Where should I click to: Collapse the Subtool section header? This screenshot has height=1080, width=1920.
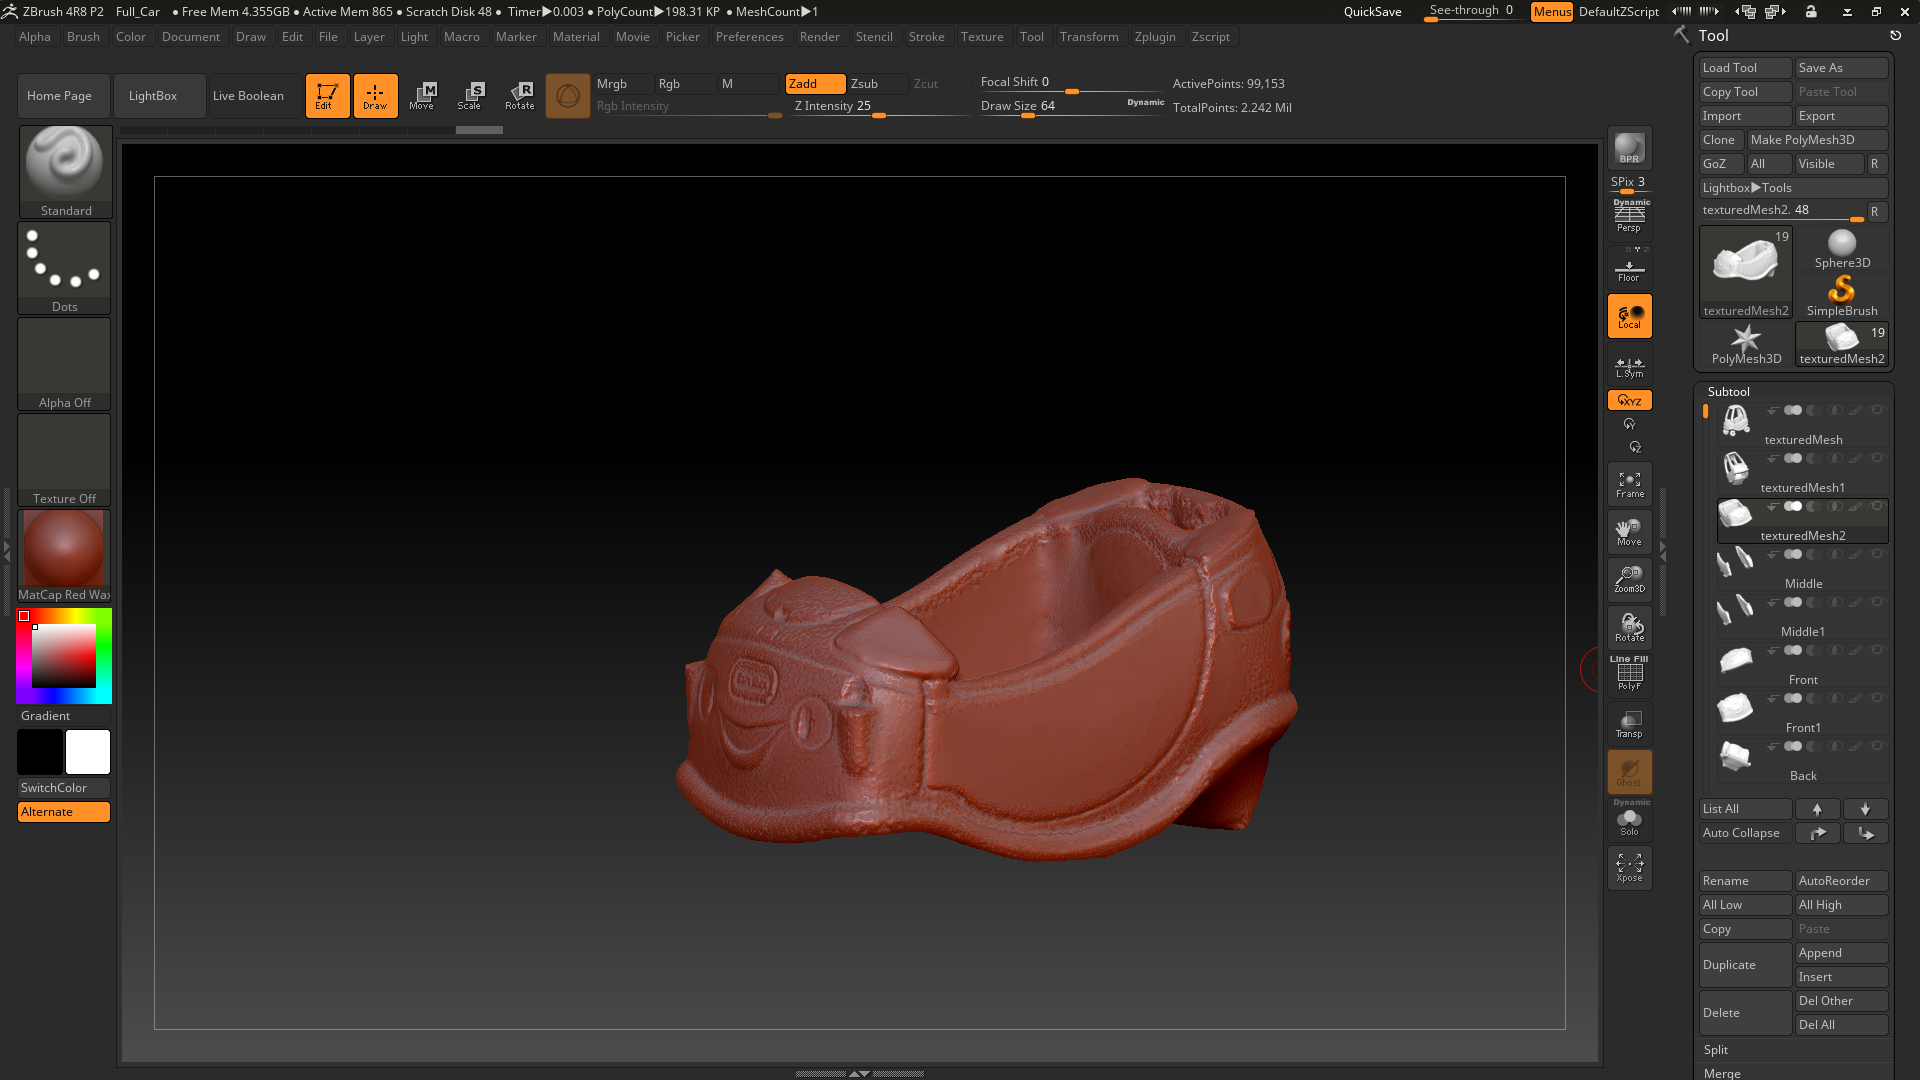1728,392
